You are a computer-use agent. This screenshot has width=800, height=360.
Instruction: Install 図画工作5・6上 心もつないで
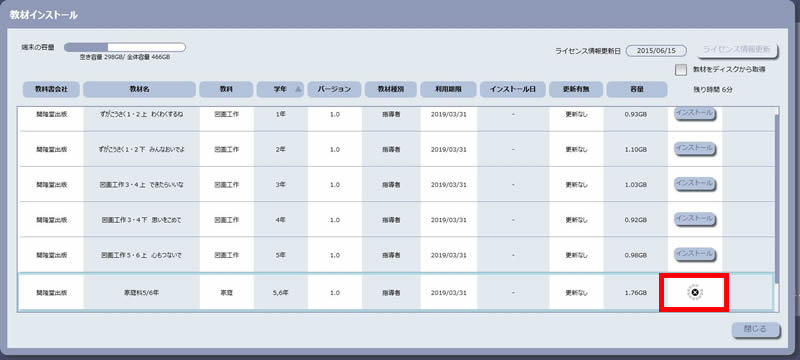[x=694, y=253]
